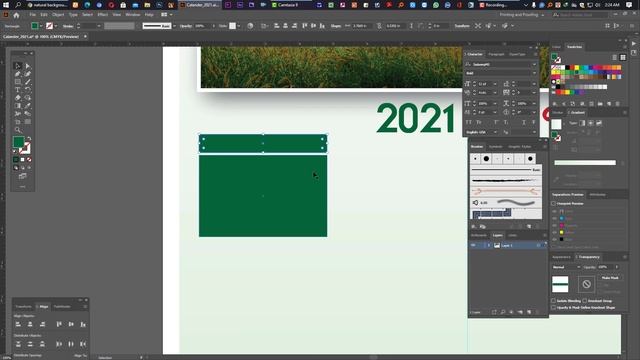Open the Type menu

73,15
